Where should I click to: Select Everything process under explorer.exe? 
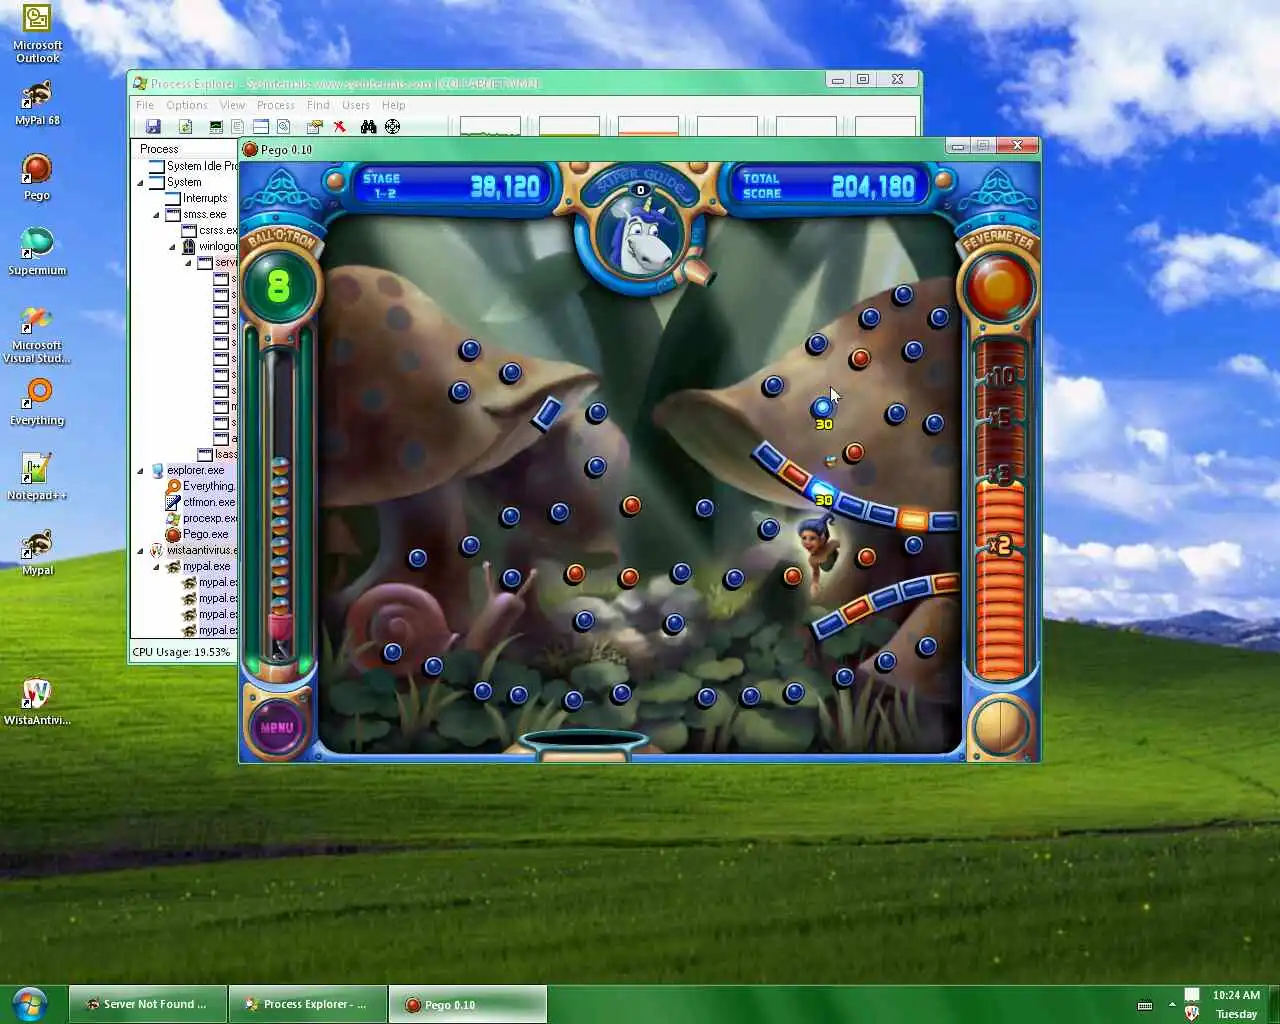point(200,486)
